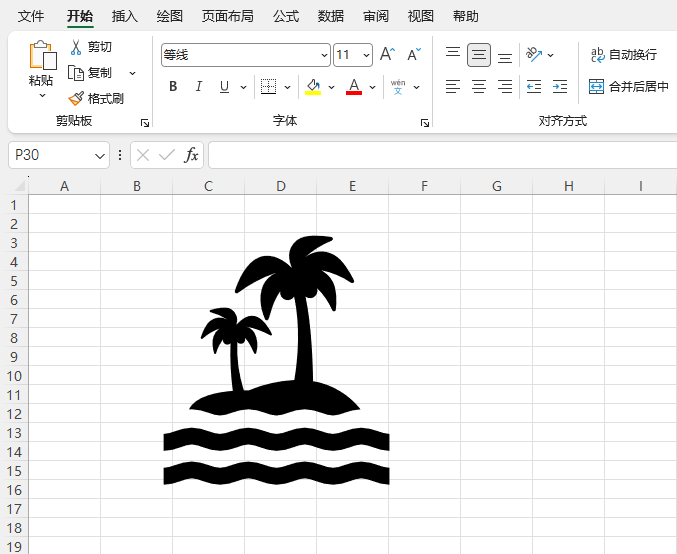Select the Format Painter (格式刷) brush
Image resolution: width=677 pixels, height=554 pixels.
(x=76, y=98)
